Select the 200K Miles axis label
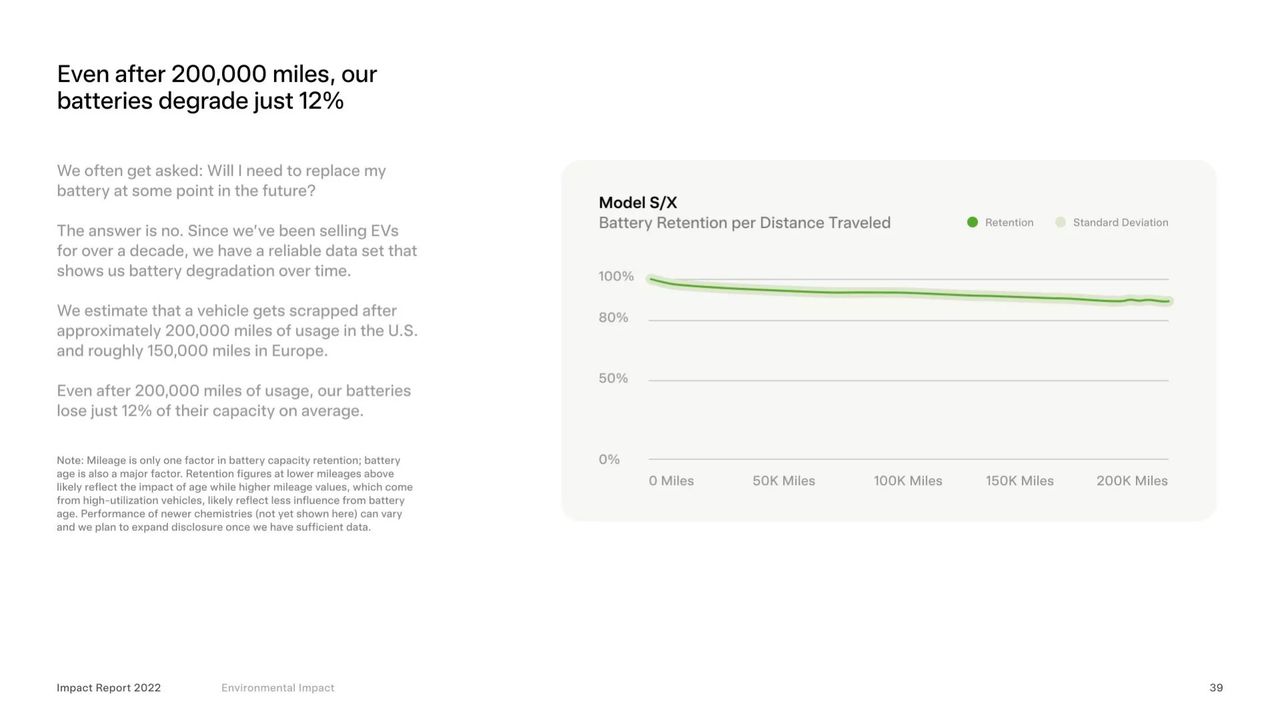 [x=1132, y=481]
